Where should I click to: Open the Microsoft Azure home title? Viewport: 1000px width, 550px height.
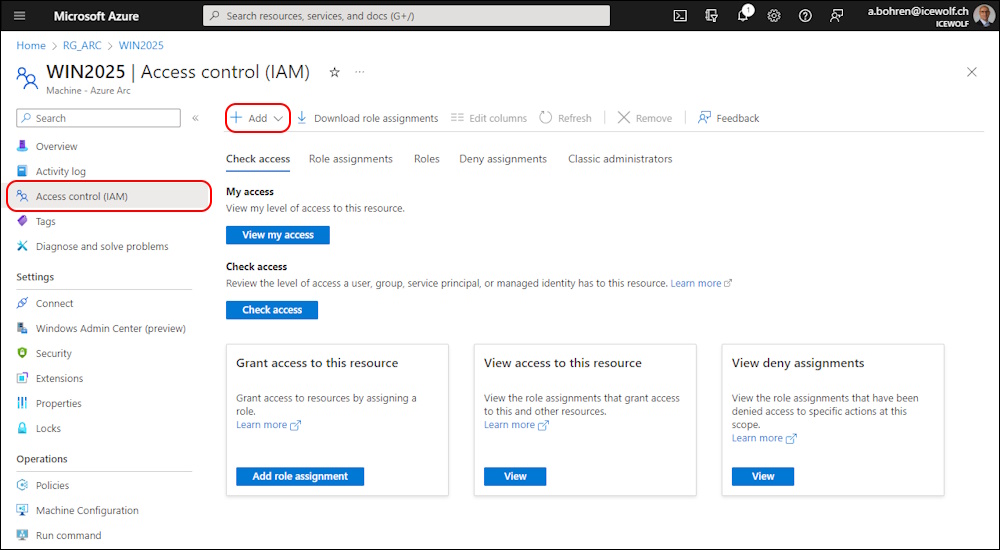[96, 16]
